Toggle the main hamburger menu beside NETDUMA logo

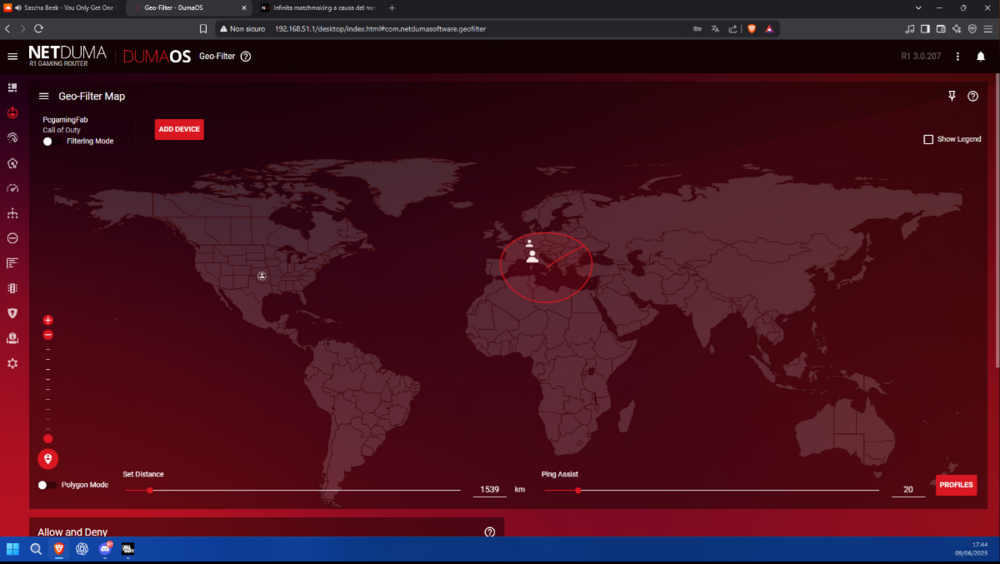(x=12, y=56)
